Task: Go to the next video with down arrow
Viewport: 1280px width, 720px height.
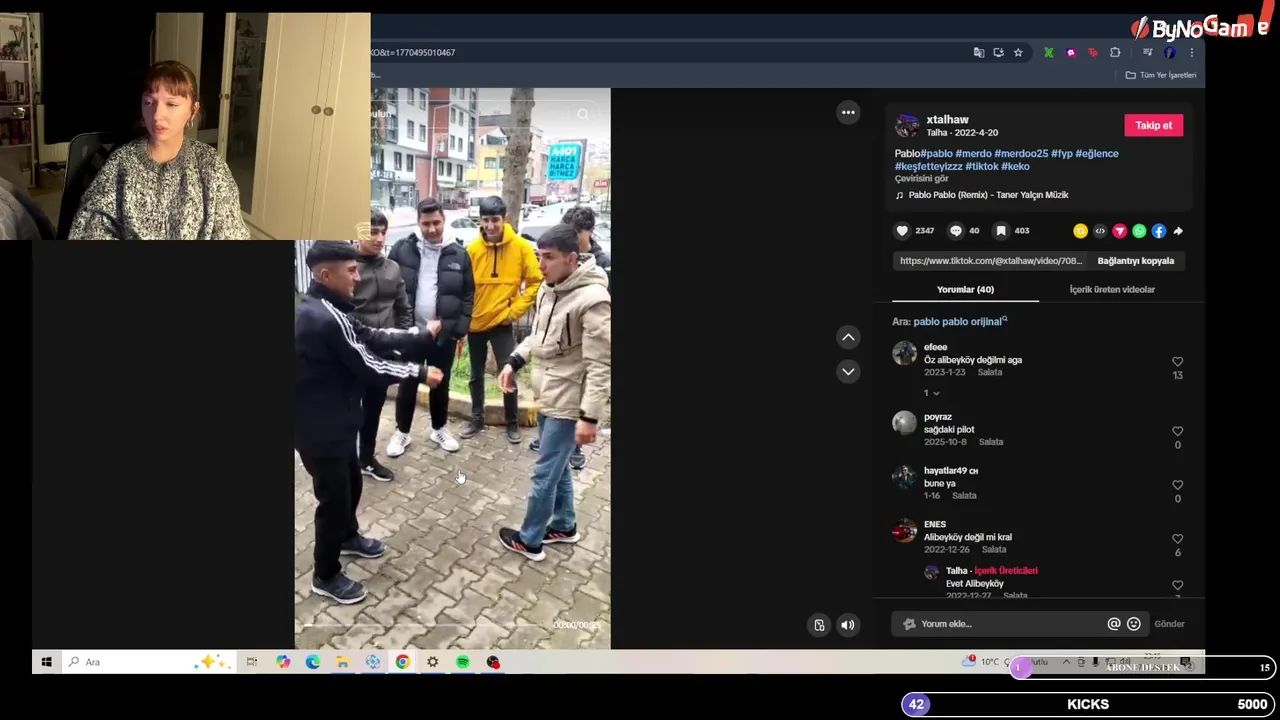Action: (848, 371)
